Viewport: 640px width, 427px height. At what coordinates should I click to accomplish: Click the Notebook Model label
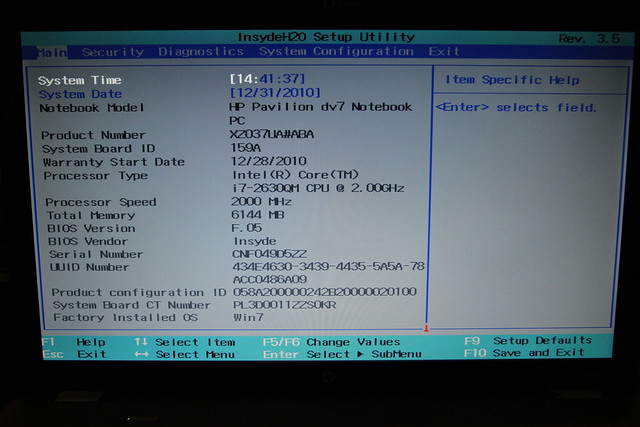pyautogui.click(x=92, y=108)
